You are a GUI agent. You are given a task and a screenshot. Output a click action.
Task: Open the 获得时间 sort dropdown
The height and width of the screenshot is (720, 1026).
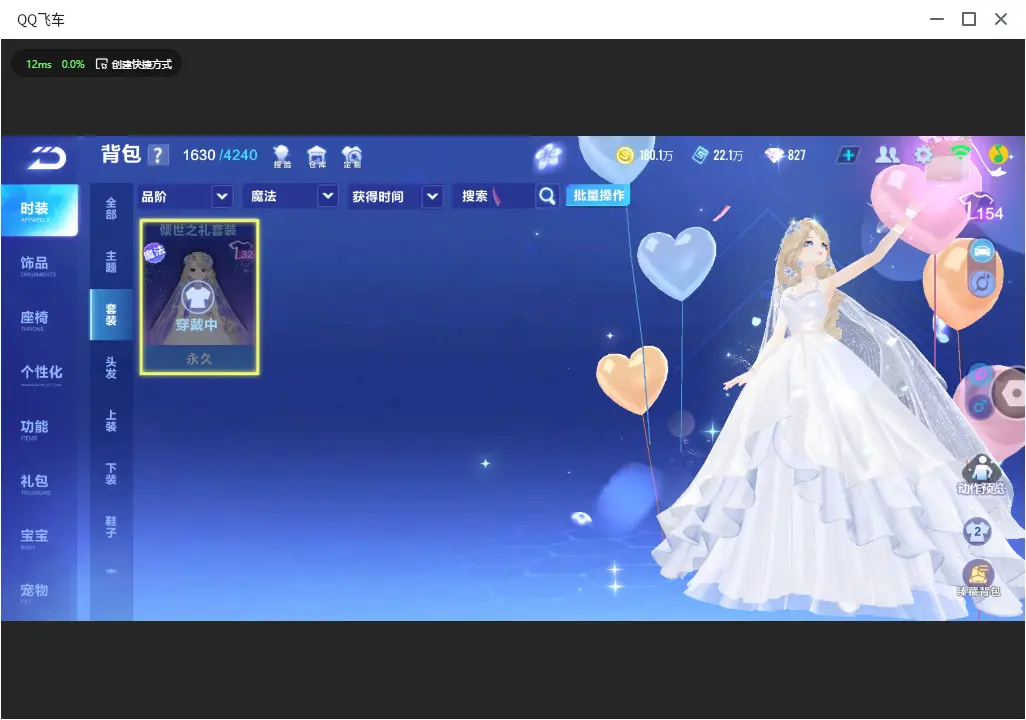point(395,196)
